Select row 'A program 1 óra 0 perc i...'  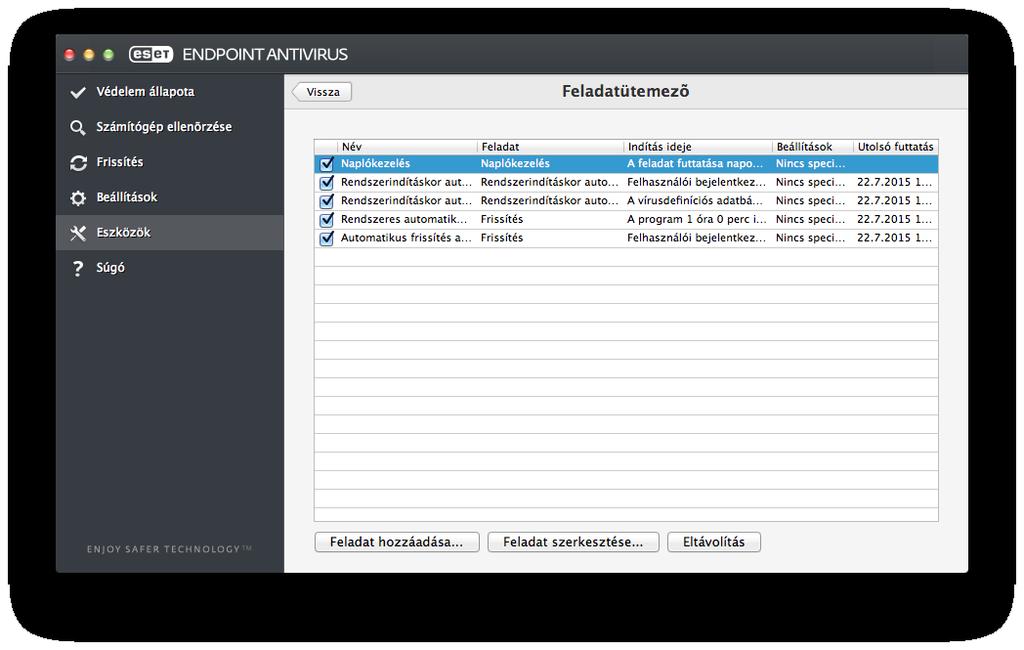click(x=626, y=219)
